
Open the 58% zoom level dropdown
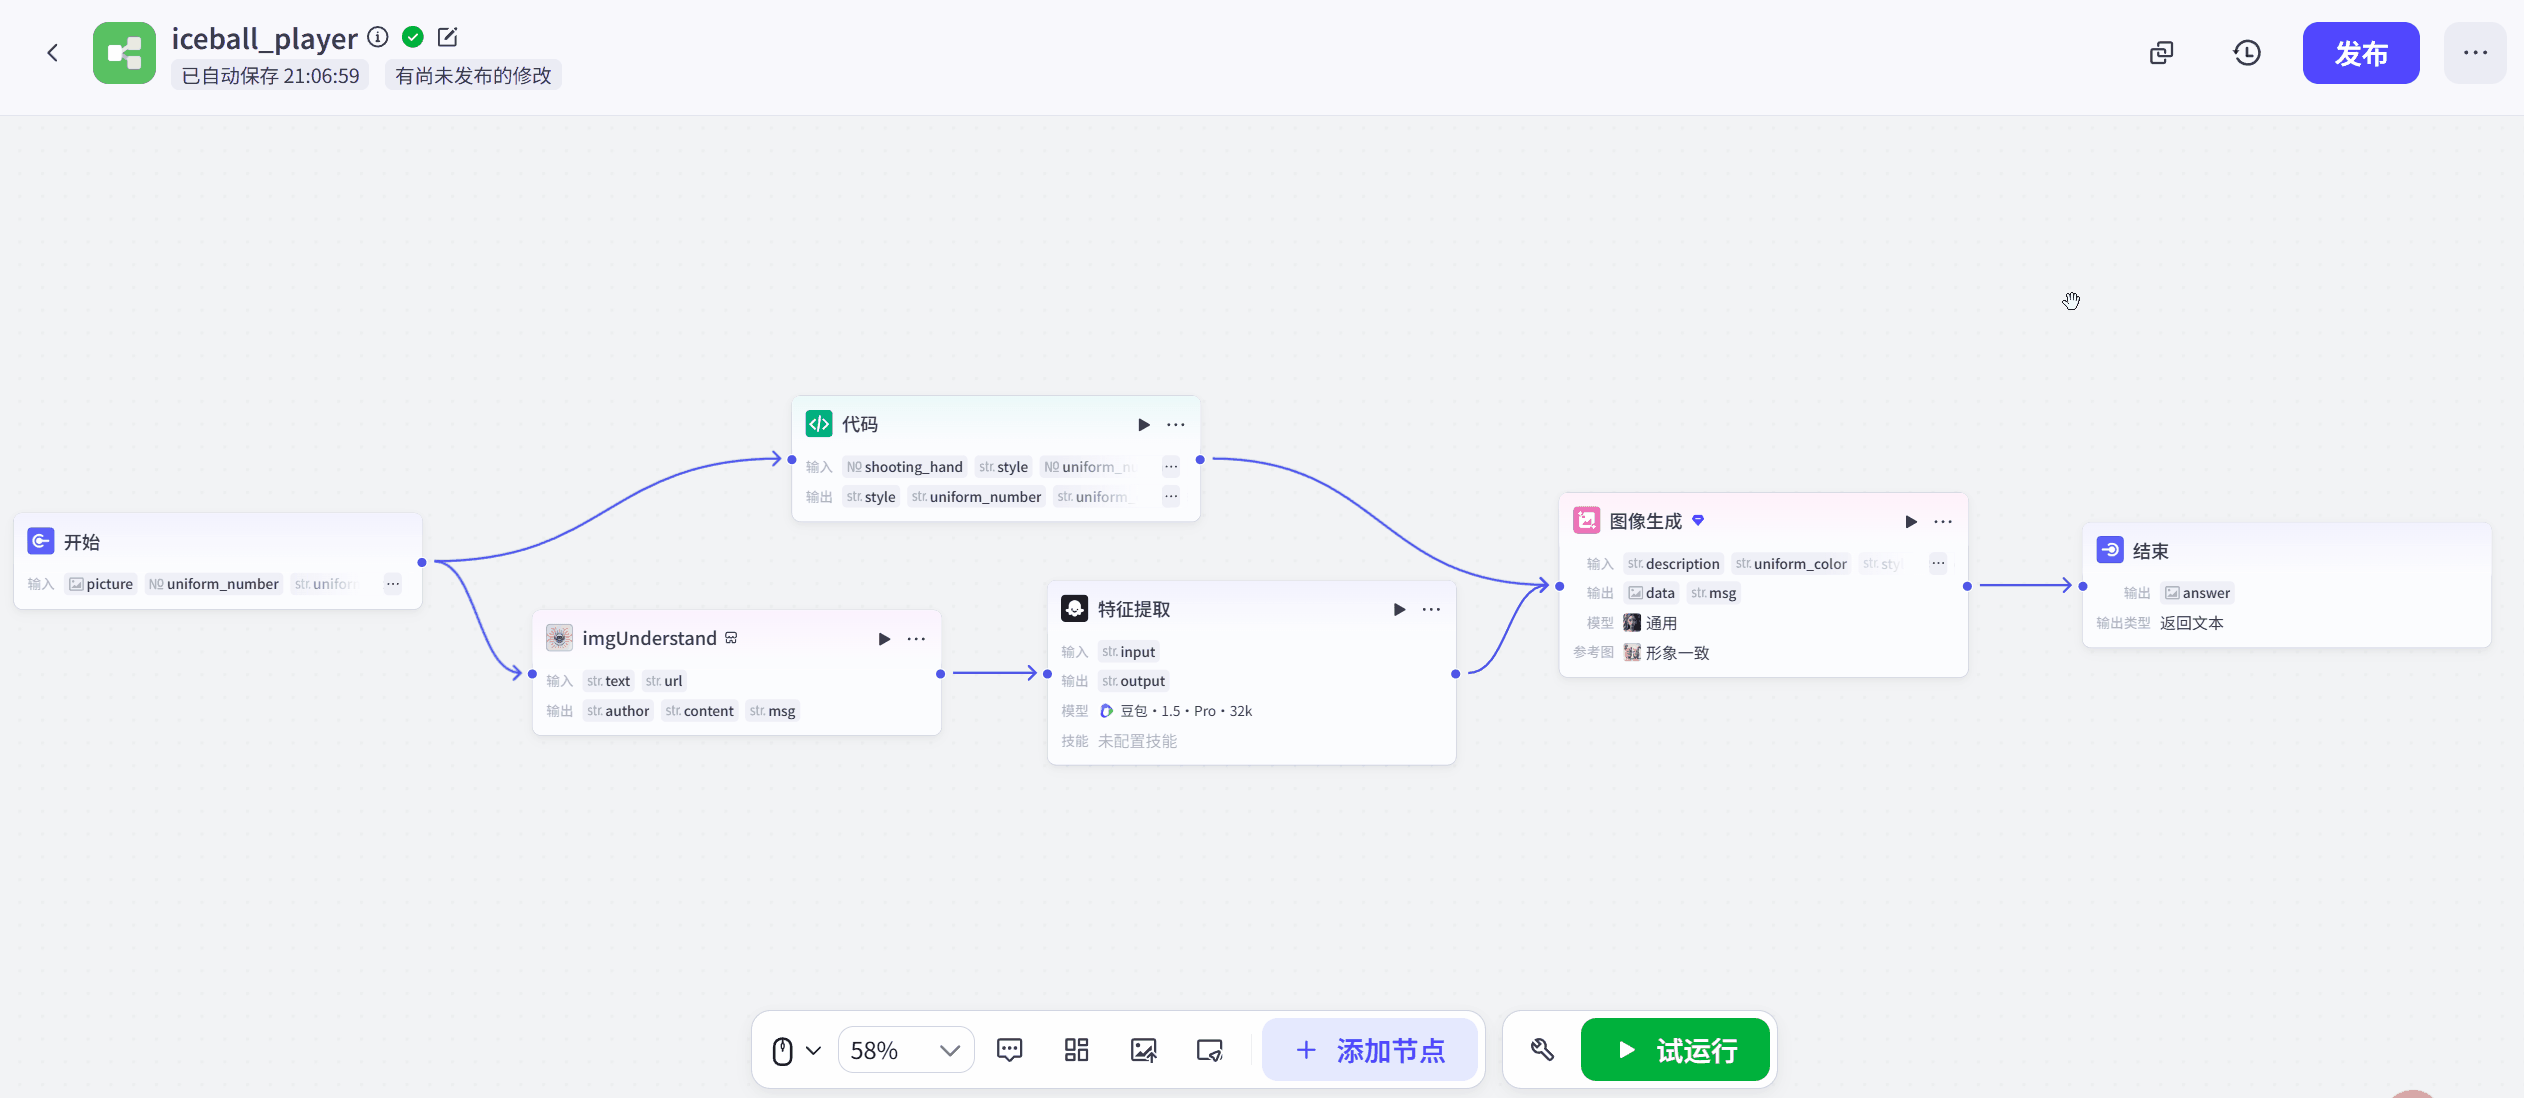point(905,1050)
